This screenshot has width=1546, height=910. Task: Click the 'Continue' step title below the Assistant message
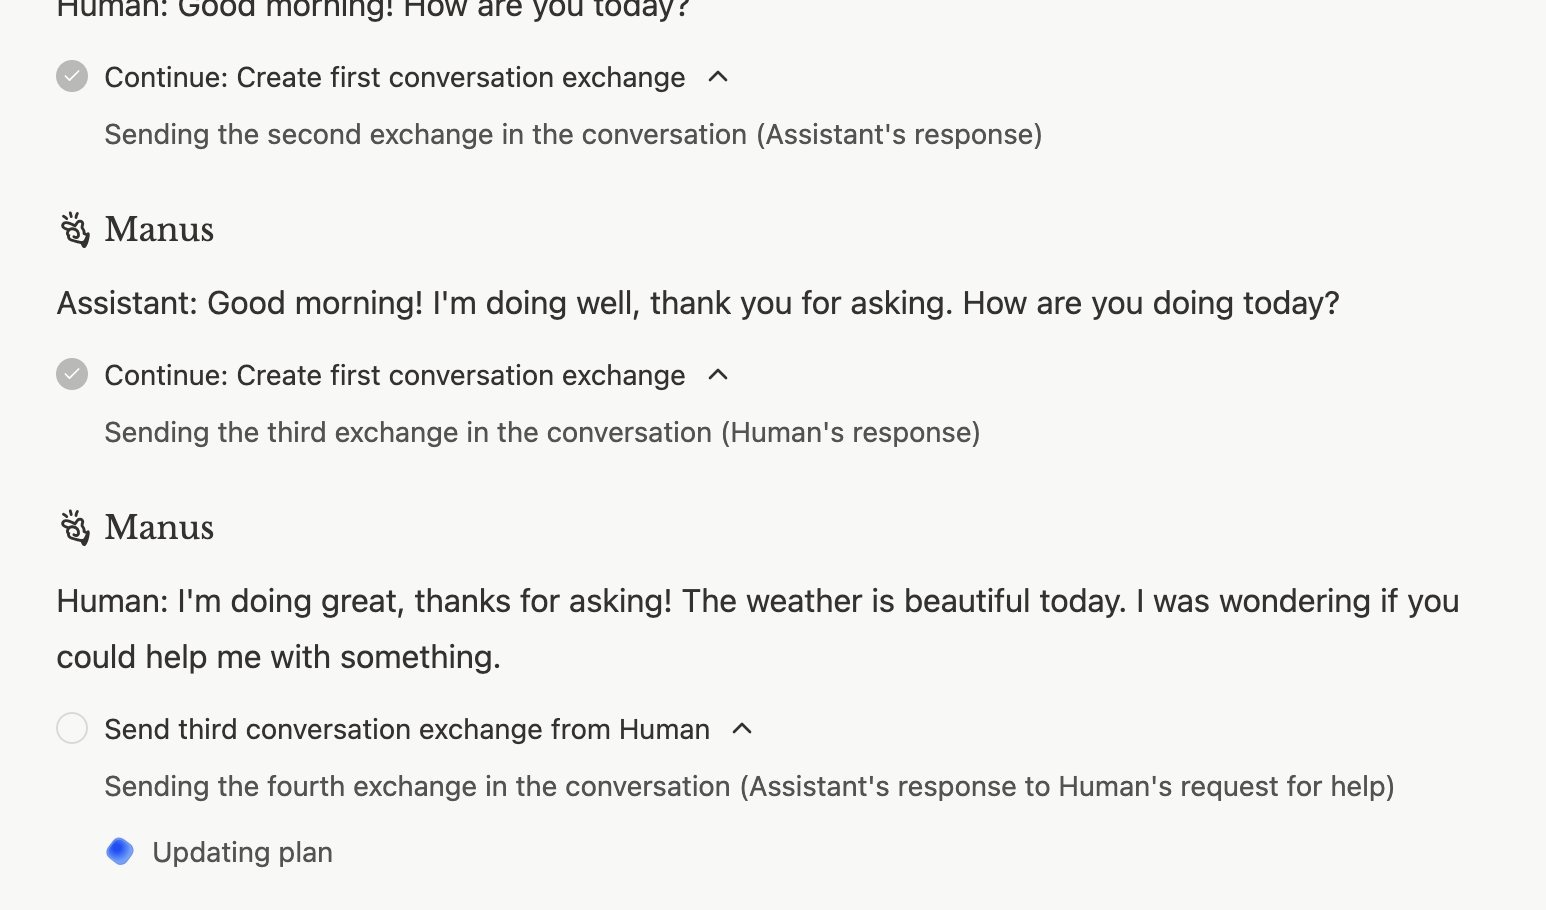pos(394,375)
